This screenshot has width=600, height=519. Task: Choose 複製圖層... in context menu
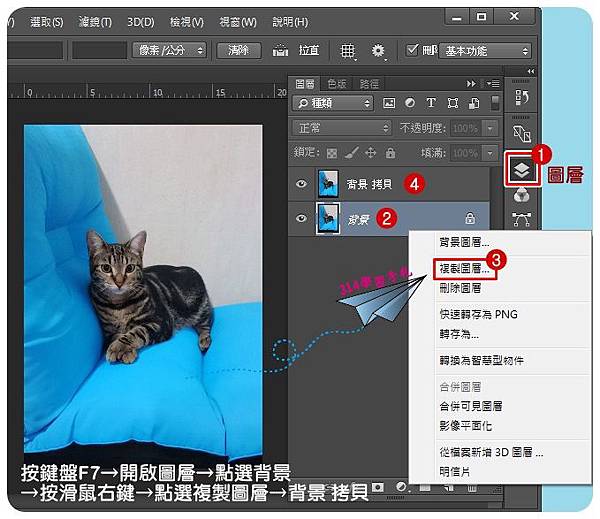(464, 269)
